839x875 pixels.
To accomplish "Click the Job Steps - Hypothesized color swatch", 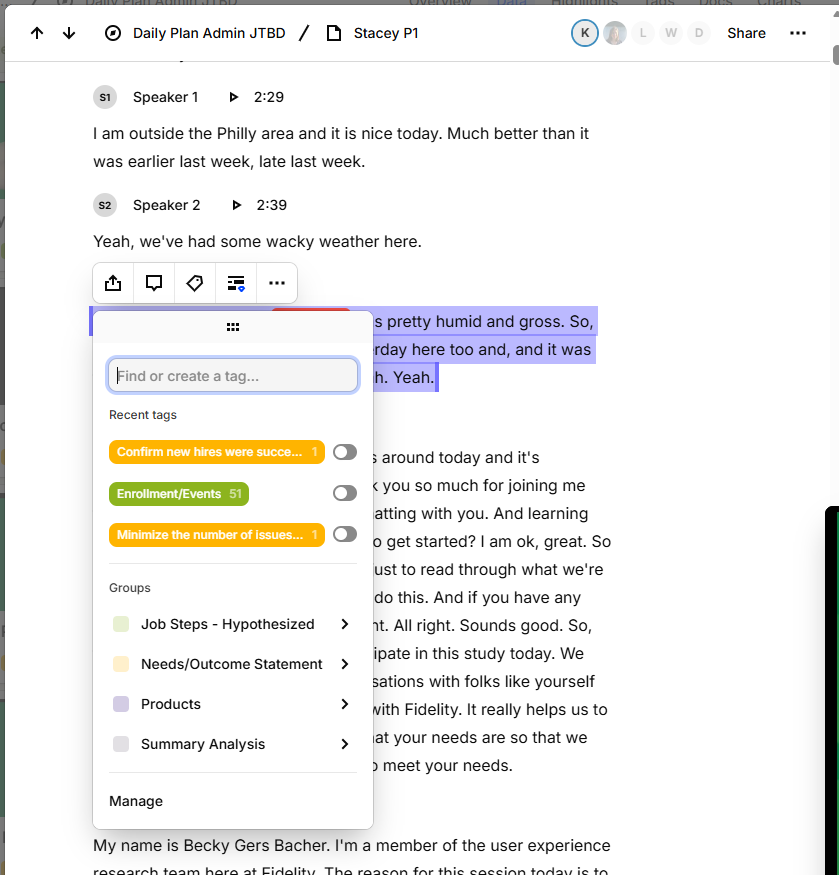I will pos(121,624).
